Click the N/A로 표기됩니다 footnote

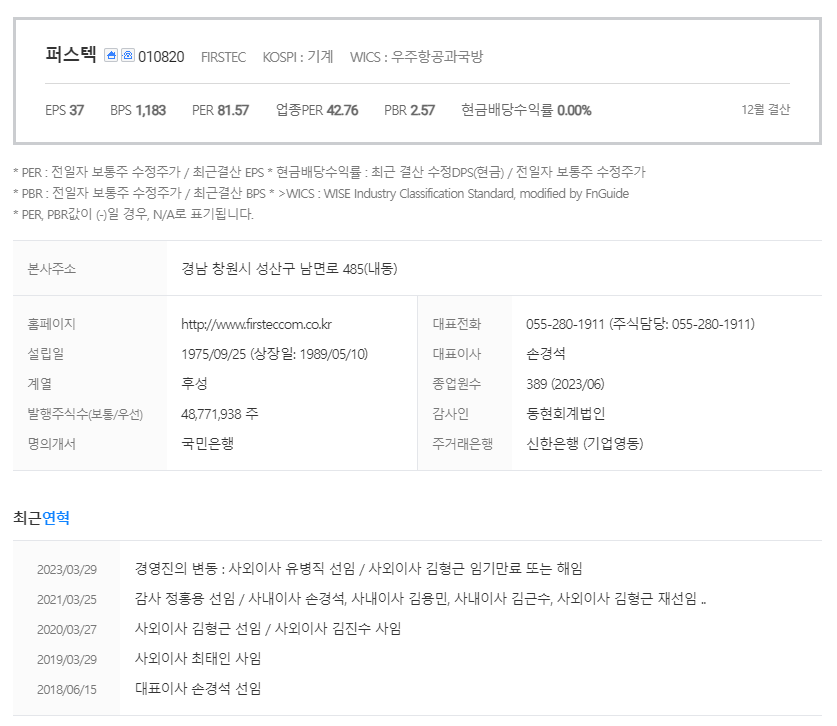click(x=133, y=214)
